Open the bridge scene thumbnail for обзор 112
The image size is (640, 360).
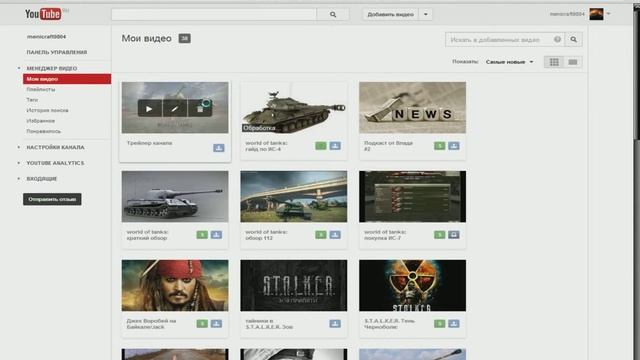coord(294,196)
